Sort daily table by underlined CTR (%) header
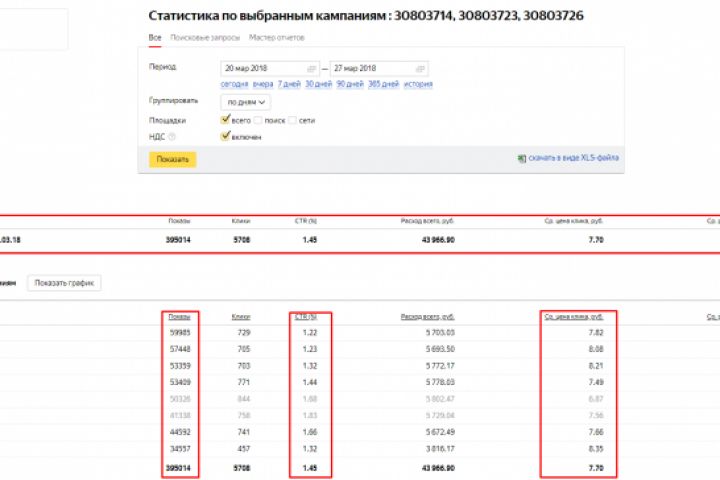The image size is (720, 480). coord(305,317)
